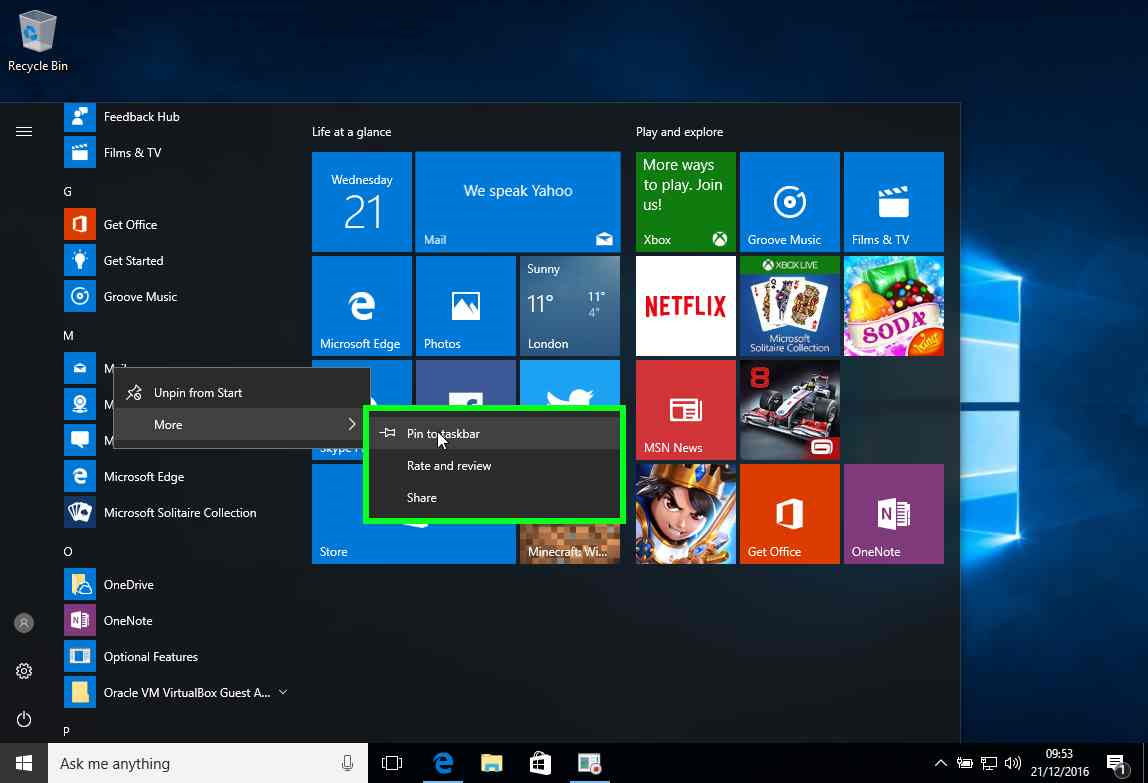1148x783 pixels.
Task: Choose Unpin from Start
Action: (242, 393)
